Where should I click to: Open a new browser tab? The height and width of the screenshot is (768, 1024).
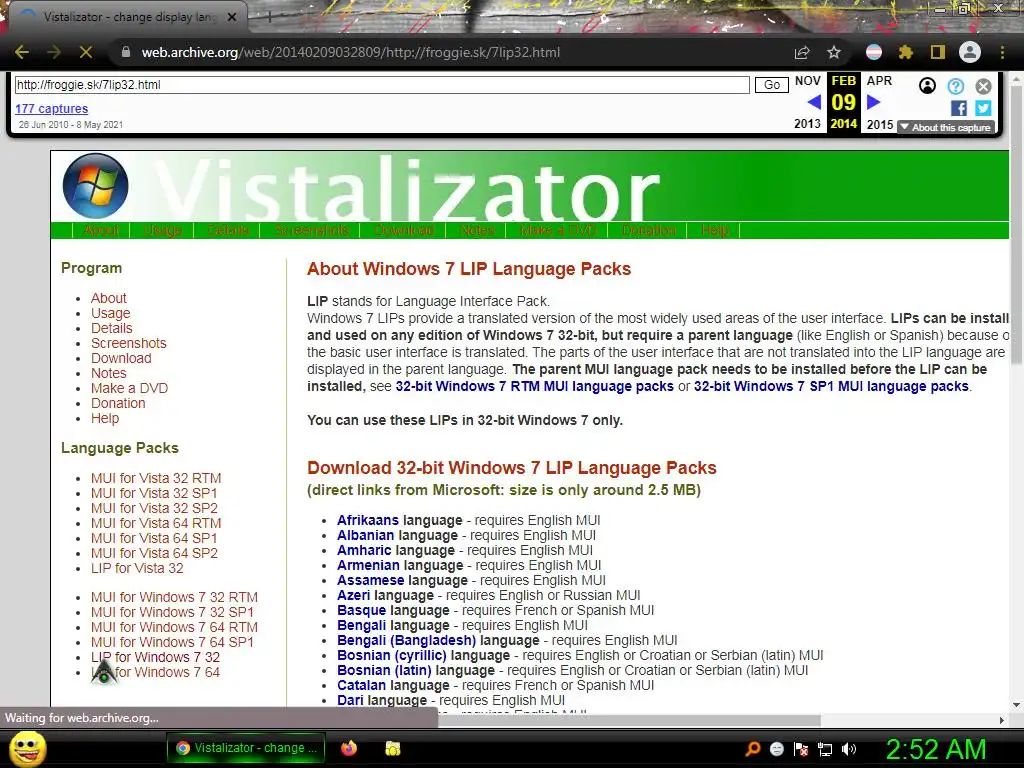pyautogui.click(x=268, y=18)
